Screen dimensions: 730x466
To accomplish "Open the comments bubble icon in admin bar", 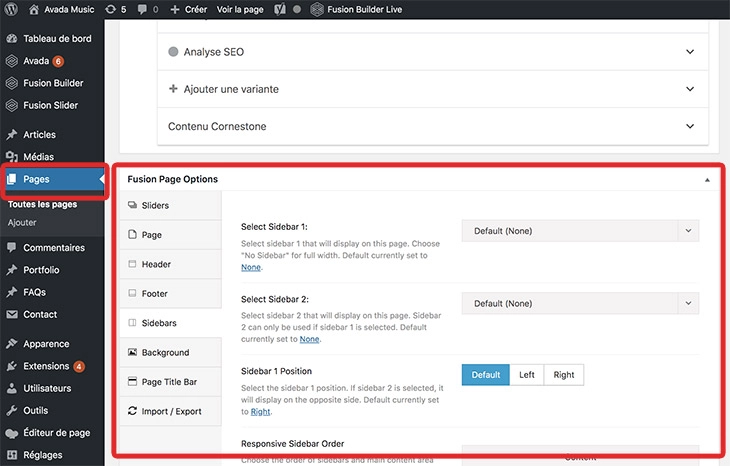I will click(142, 9).
